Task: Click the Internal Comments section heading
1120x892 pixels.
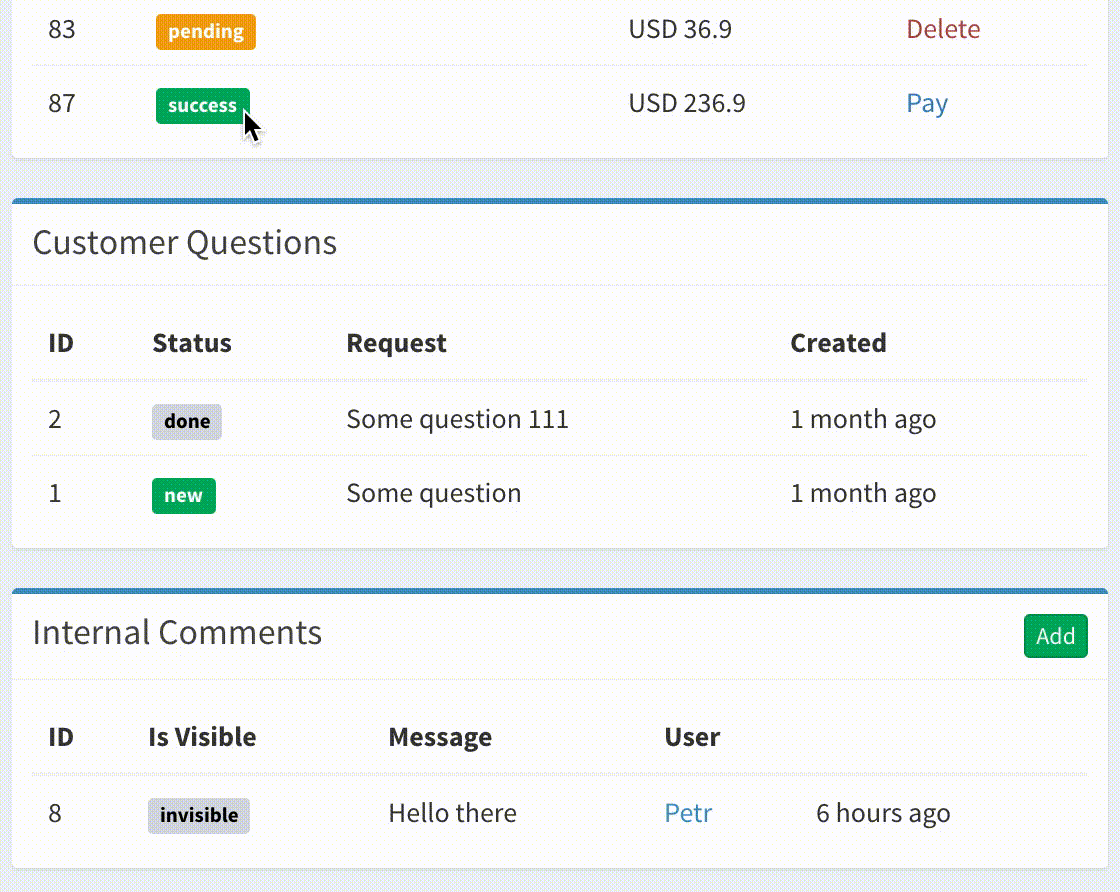Action: (177, 632)
